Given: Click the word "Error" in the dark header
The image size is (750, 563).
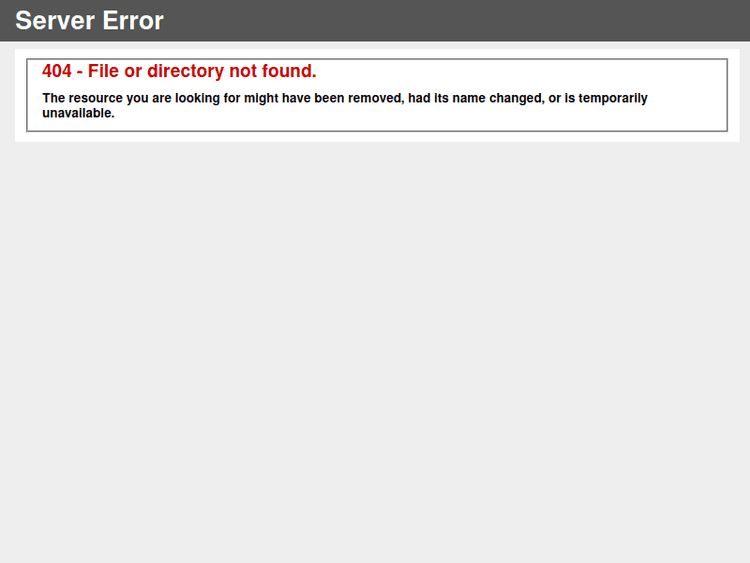Looking at the screenshot, I should tap(133, 21).
